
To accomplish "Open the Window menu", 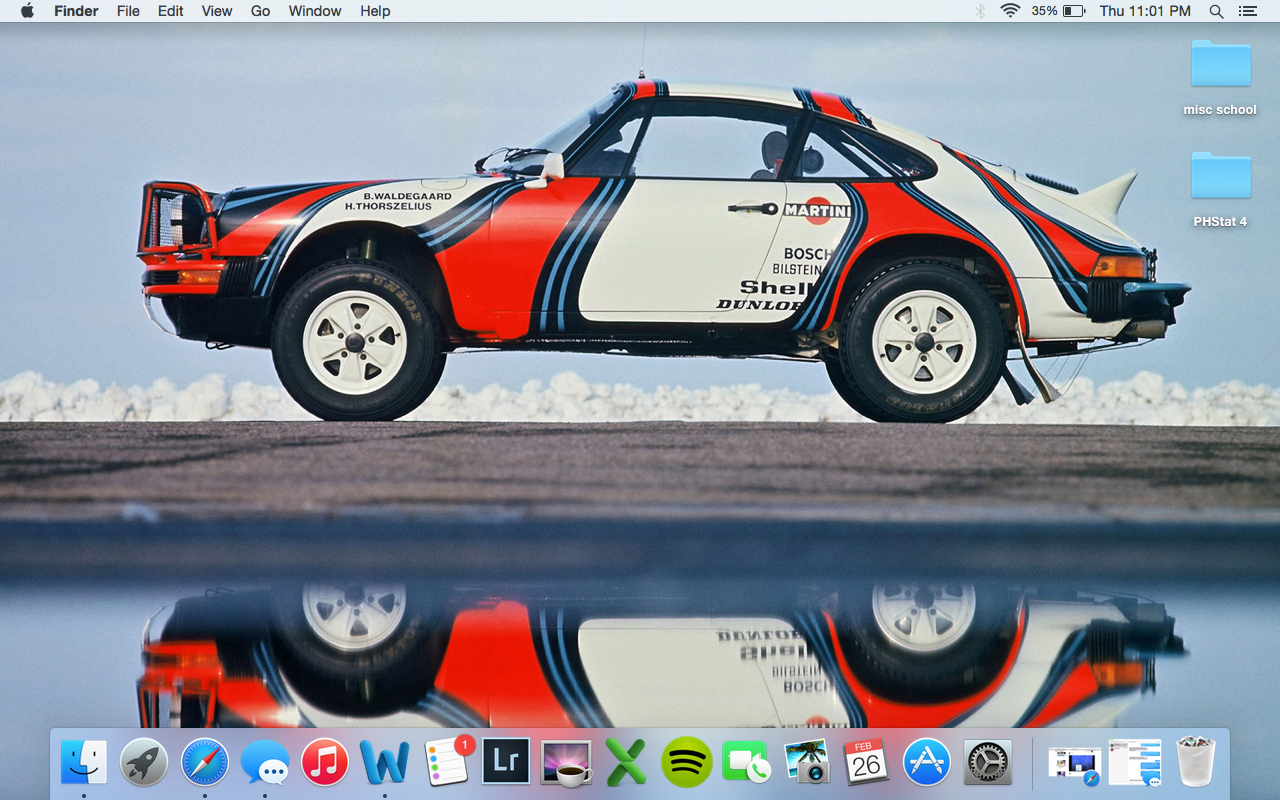I will coord(315,11).
